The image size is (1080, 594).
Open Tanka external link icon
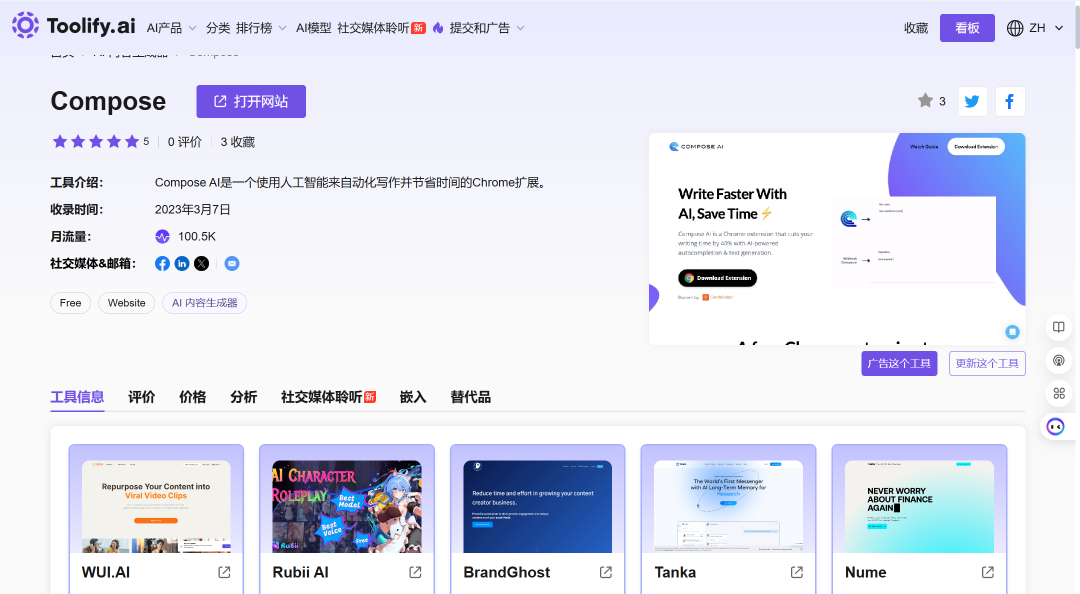797,572
